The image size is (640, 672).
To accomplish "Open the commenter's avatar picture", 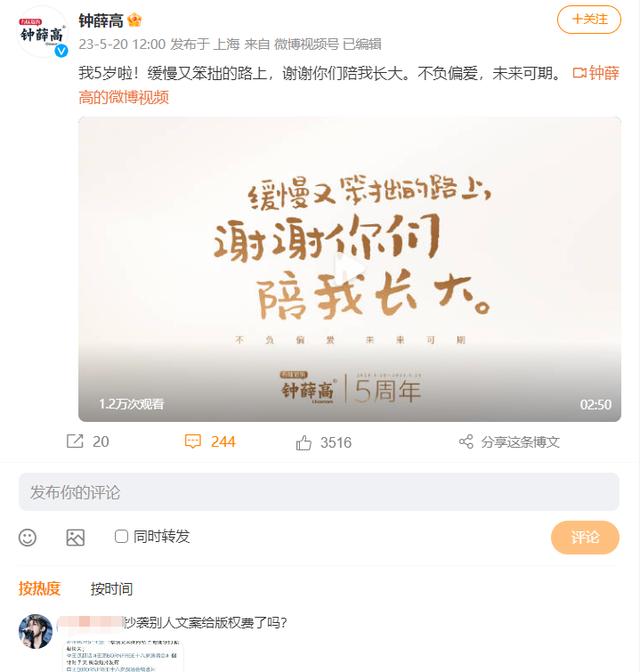I will pos(36,631).
